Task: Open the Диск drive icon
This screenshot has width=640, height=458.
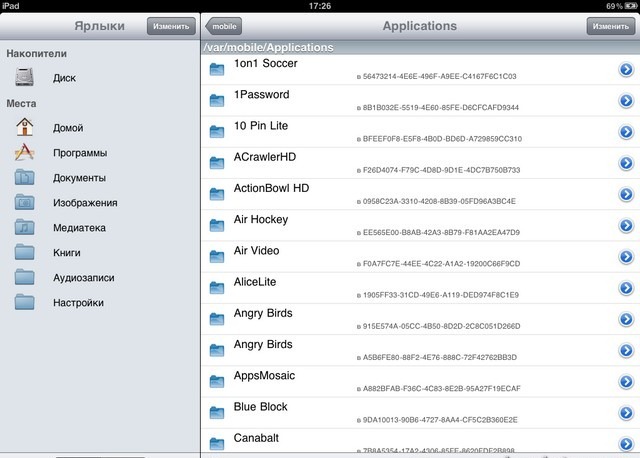Action: [24, 77]
